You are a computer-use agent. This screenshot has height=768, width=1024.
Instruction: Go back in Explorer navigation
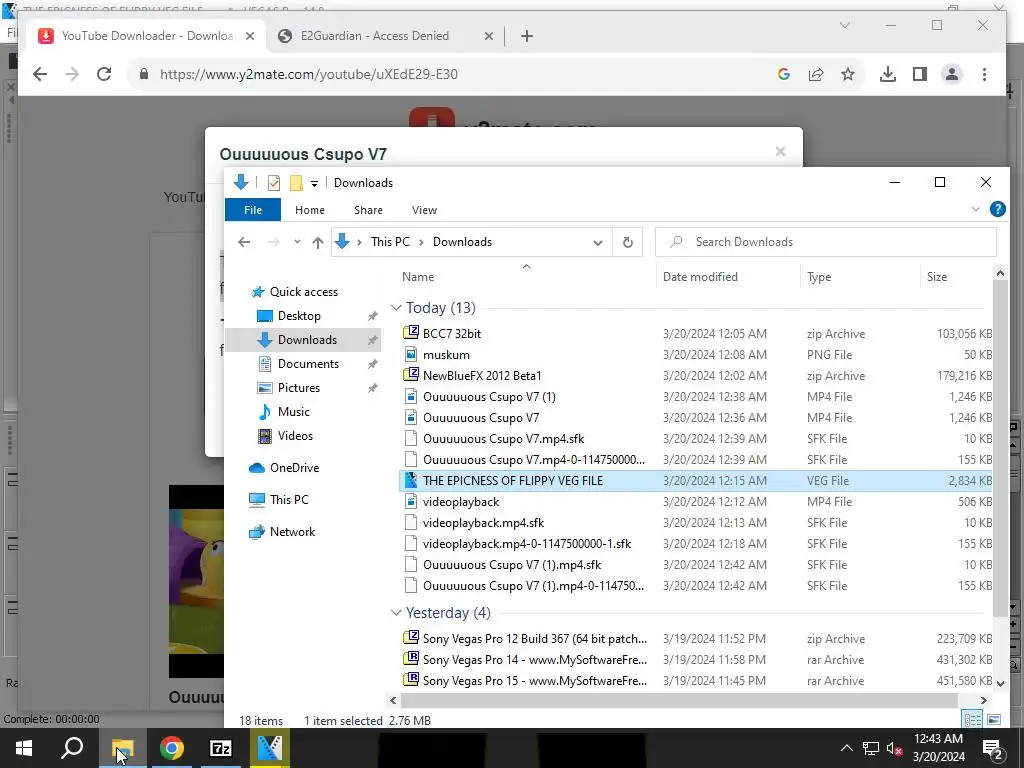click(x=244, y=242)
